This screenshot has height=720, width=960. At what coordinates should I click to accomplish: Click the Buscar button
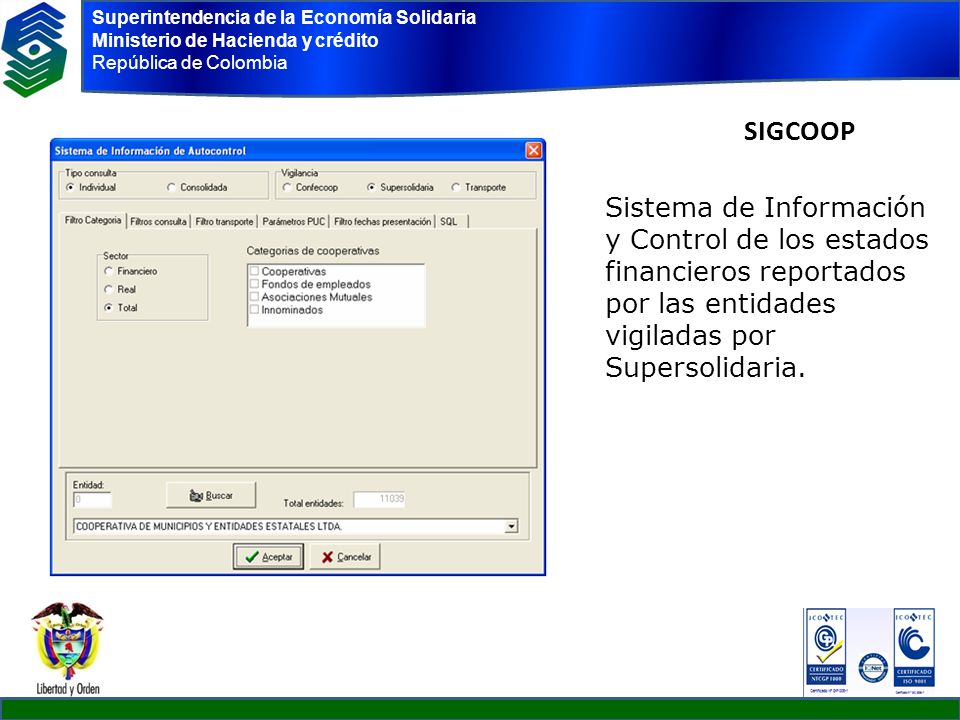(211, 495)
